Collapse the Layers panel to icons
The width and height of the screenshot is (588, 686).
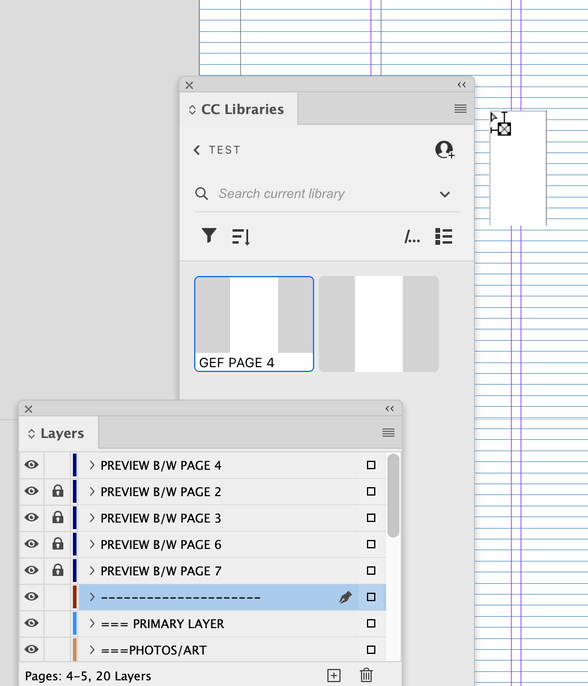coord(390,409)
